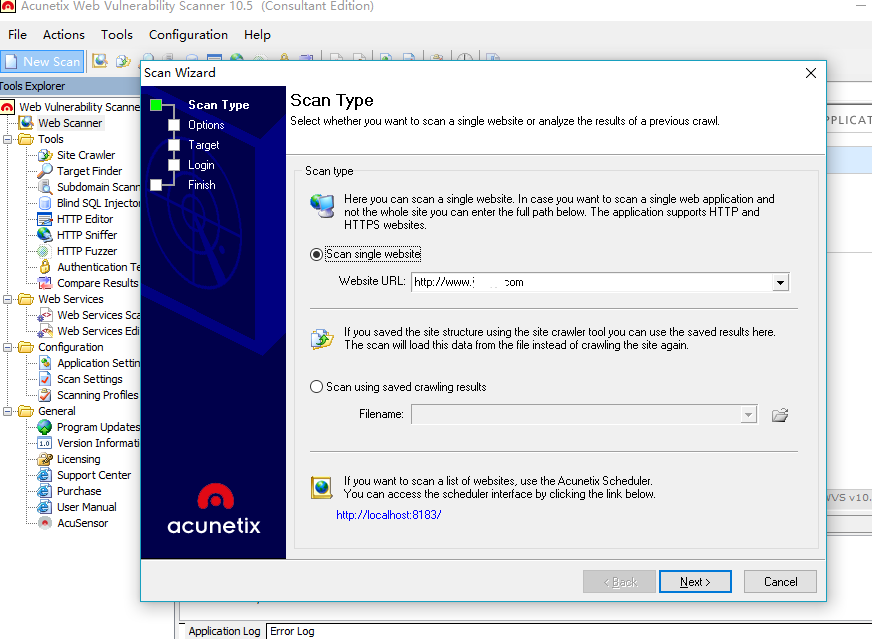This screenshot has width=872, height=639.
Task: Switch to the Error Log tab
Action: click(293, 631)
